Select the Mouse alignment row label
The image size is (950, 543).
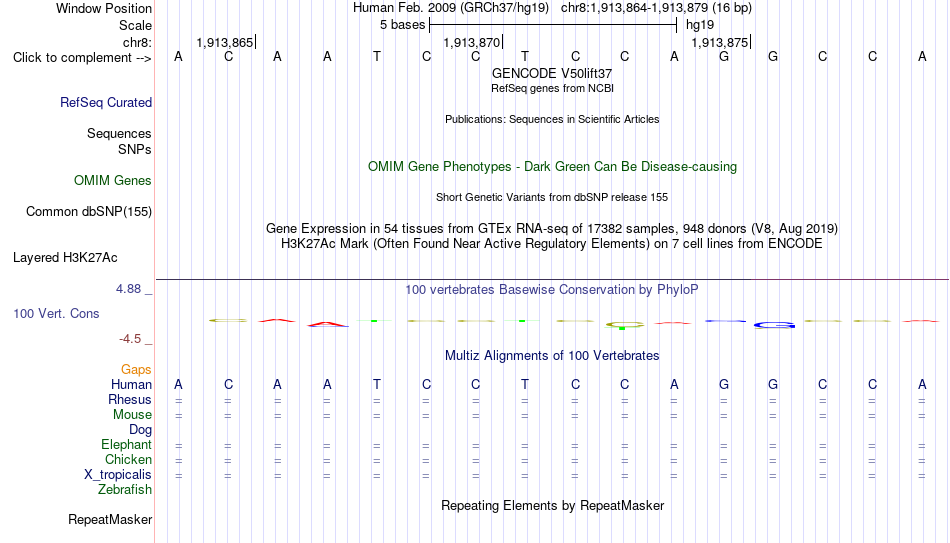pos(132,415)
